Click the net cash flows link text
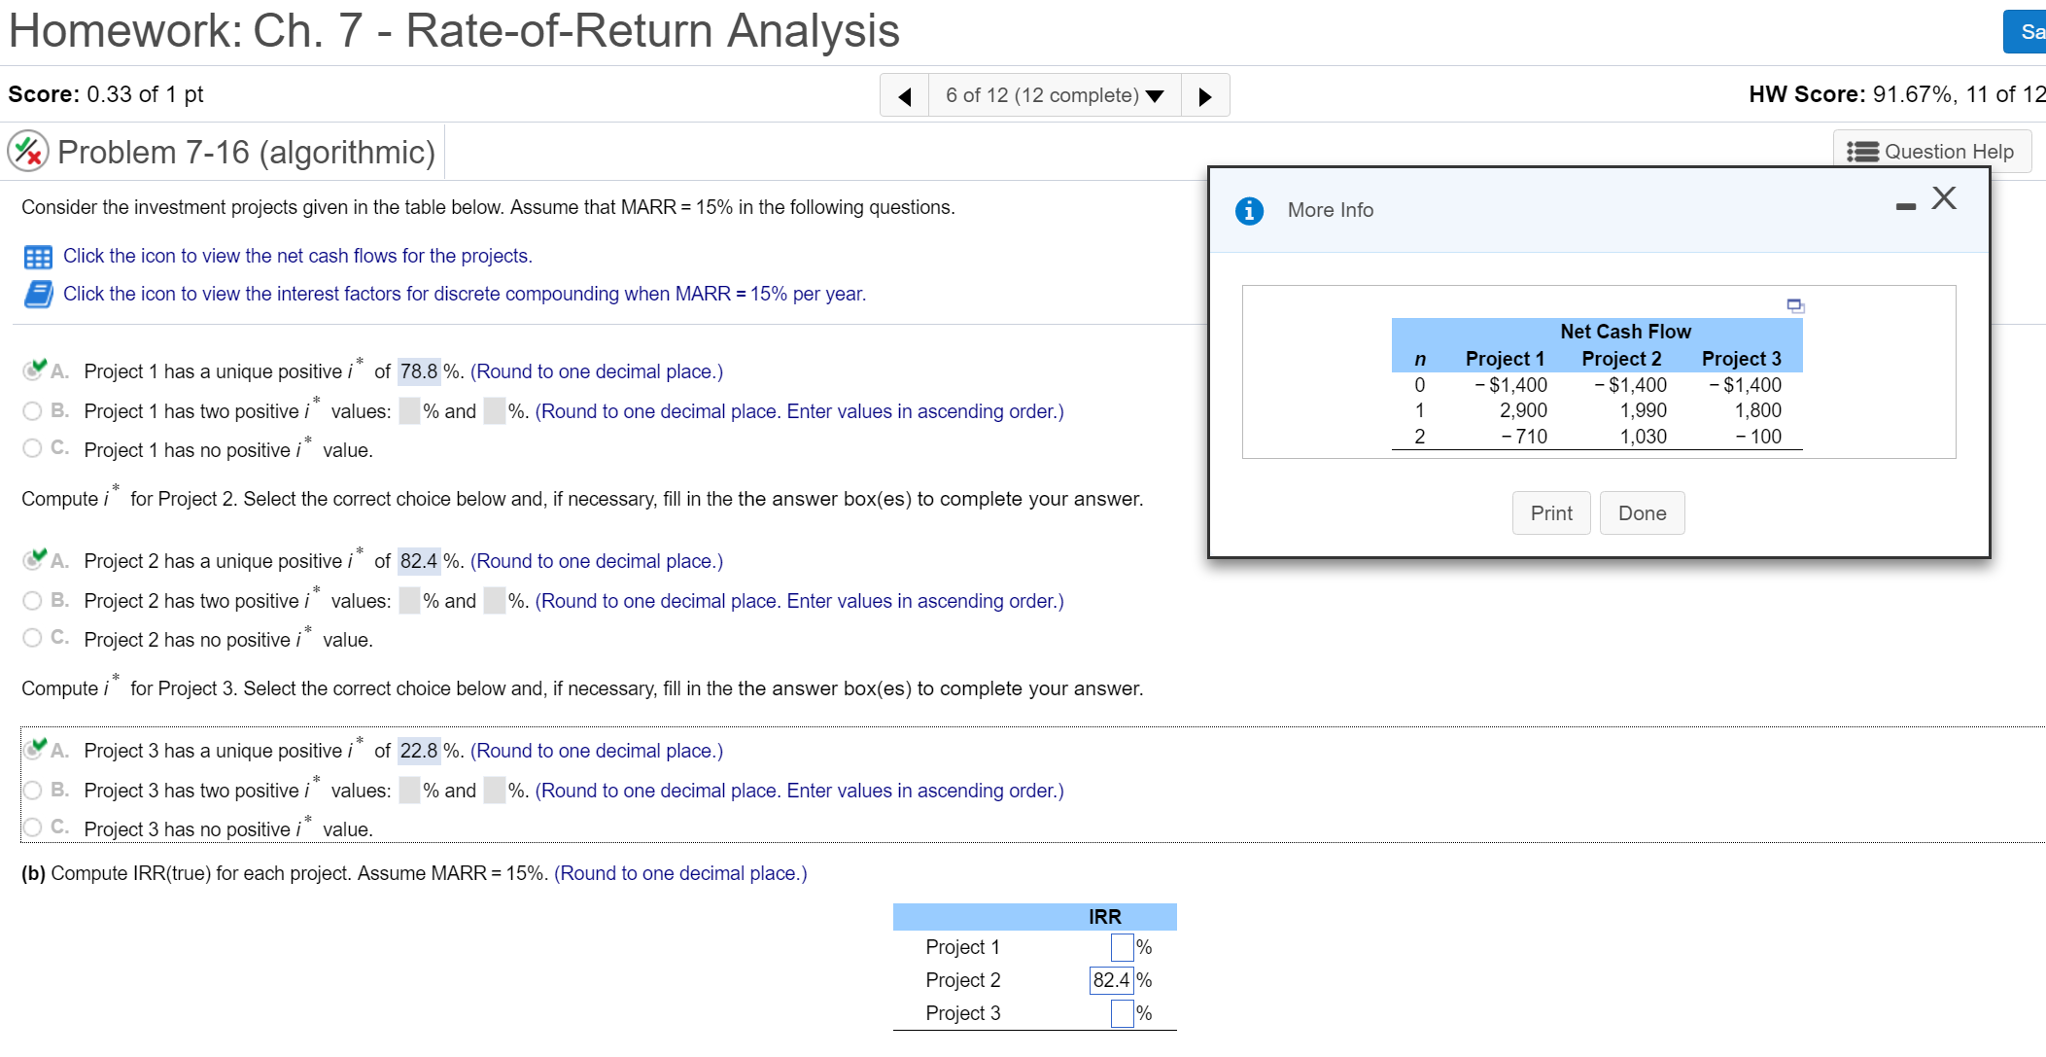This screenshot has width=2046, height=1057. [297, 257]
